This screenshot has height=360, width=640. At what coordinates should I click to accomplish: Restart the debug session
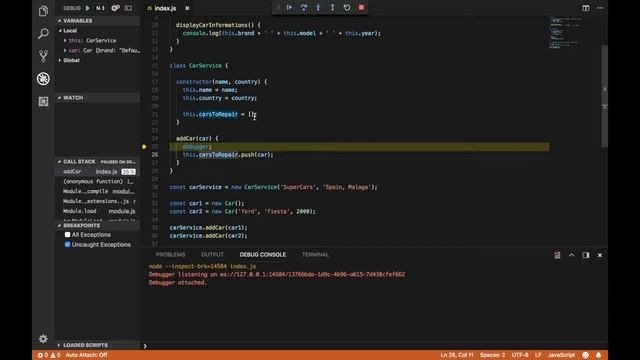pos(347,7)
